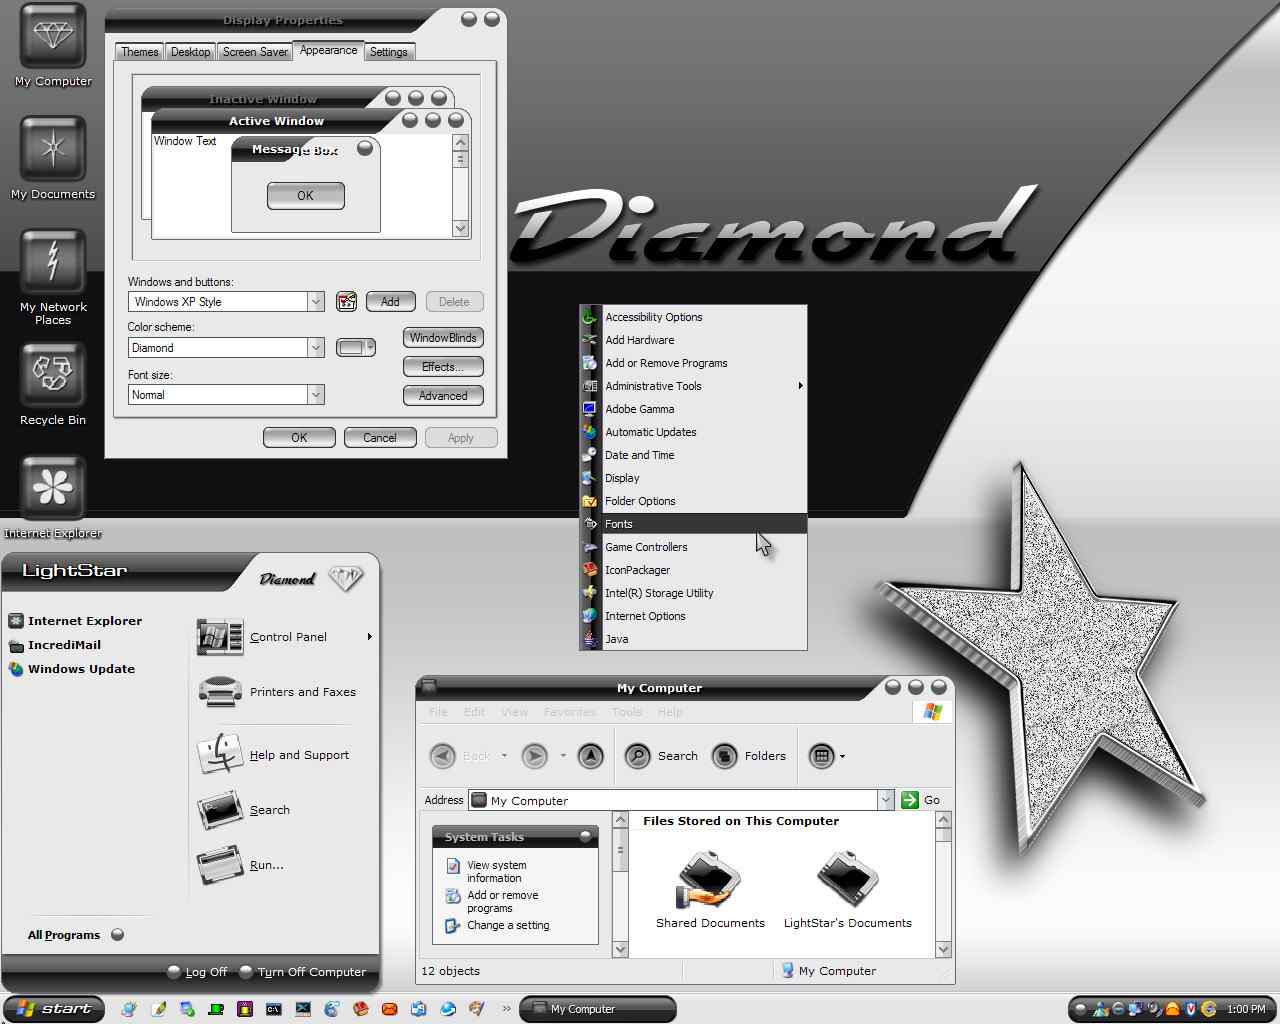Click the Control Panel icon in start menu
This screenshot has width=1280, height=1024.
coord(220,637)
